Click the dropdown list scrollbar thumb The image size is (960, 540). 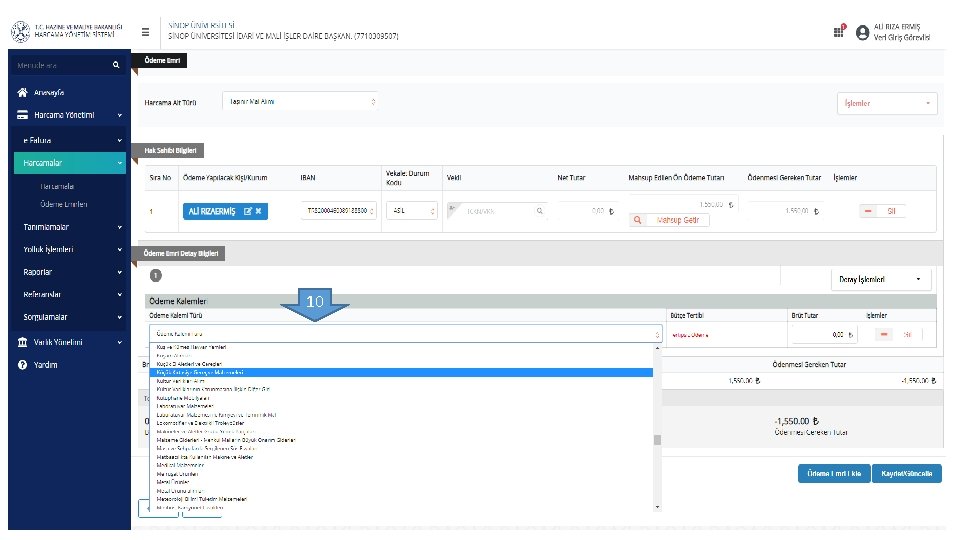click(658, 440)
